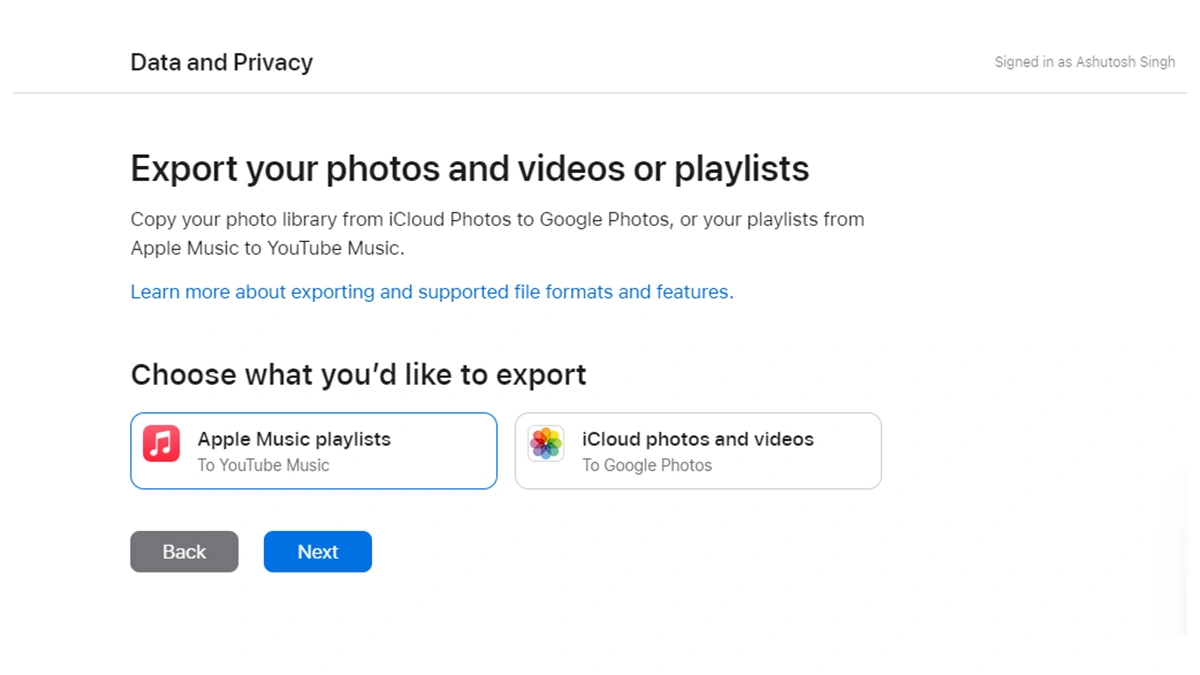Continue with the Next button
The height and width of the screenshot is (675, 1200).
[318, 552]
